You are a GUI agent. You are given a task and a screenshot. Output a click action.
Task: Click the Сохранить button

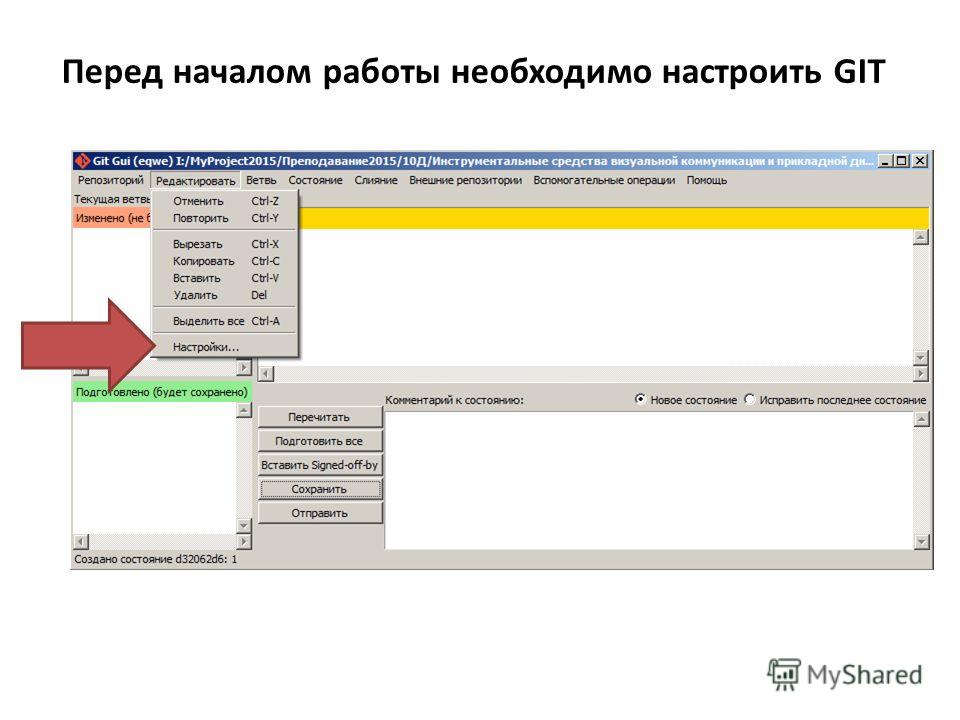click(x=320, y=489)
